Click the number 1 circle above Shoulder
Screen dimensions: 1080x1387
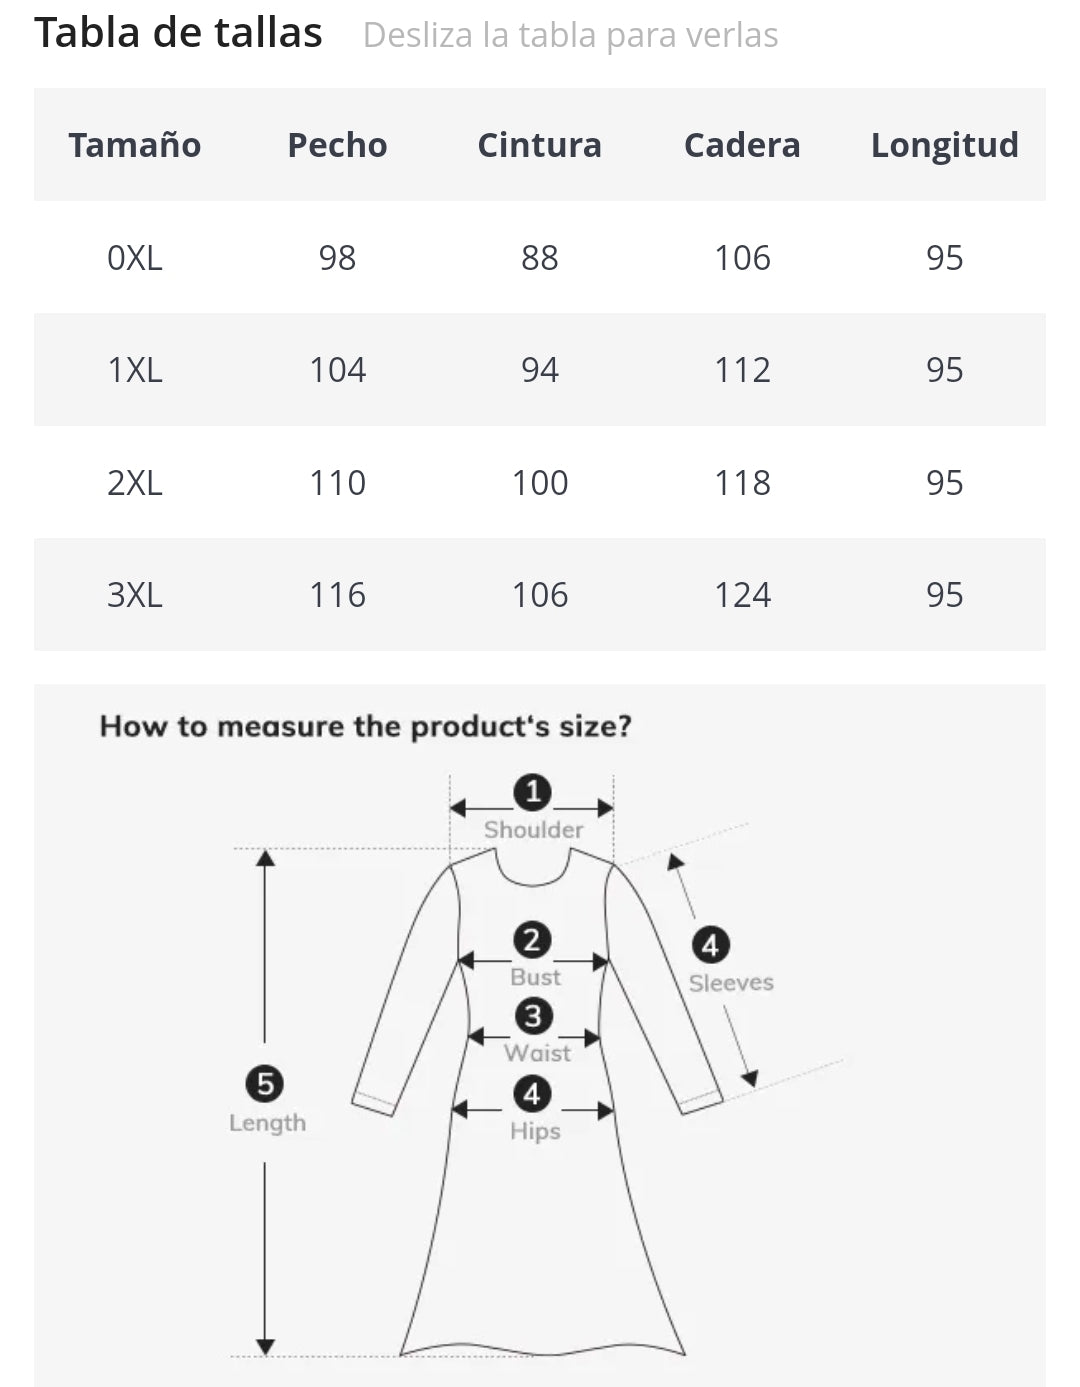point(532,792)
